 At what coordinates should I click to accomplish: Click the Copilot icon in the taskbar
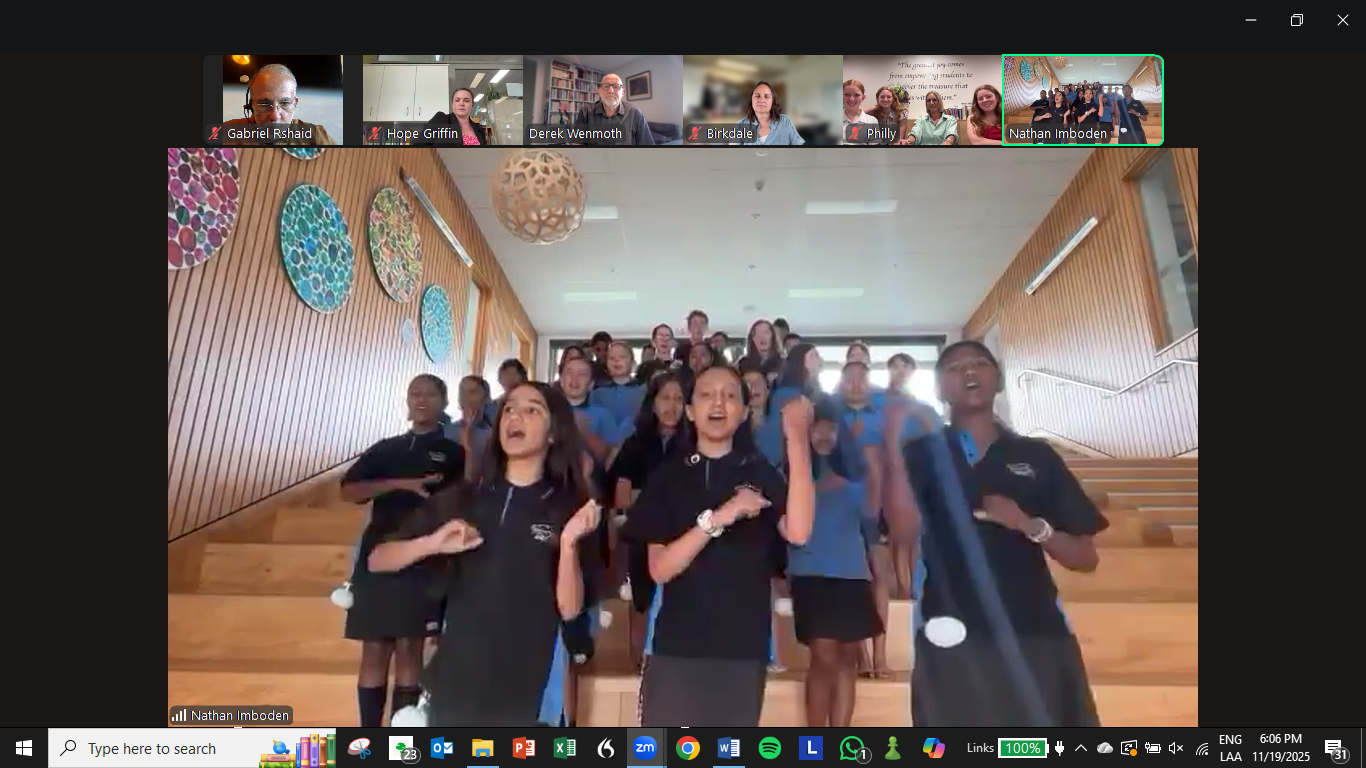(x=933, y=748)
